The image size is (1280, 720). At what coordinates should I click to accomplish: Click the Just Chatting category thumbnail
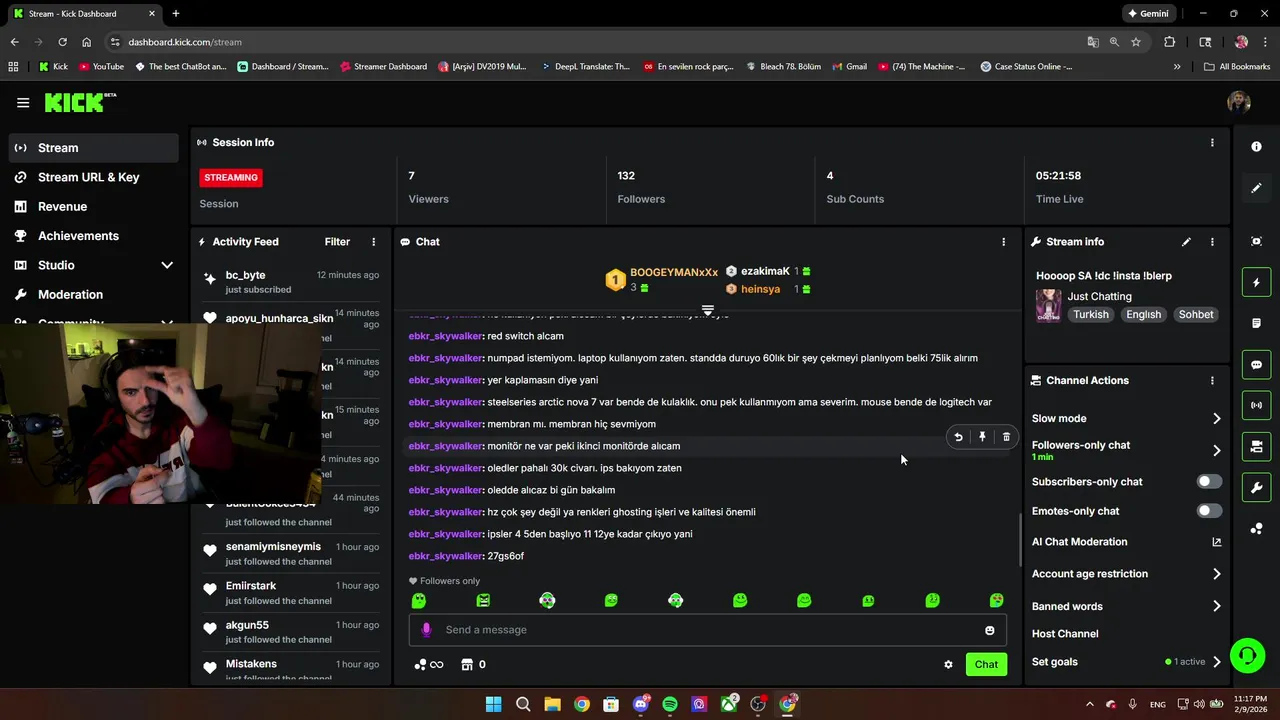click(x=1048, y=305)
